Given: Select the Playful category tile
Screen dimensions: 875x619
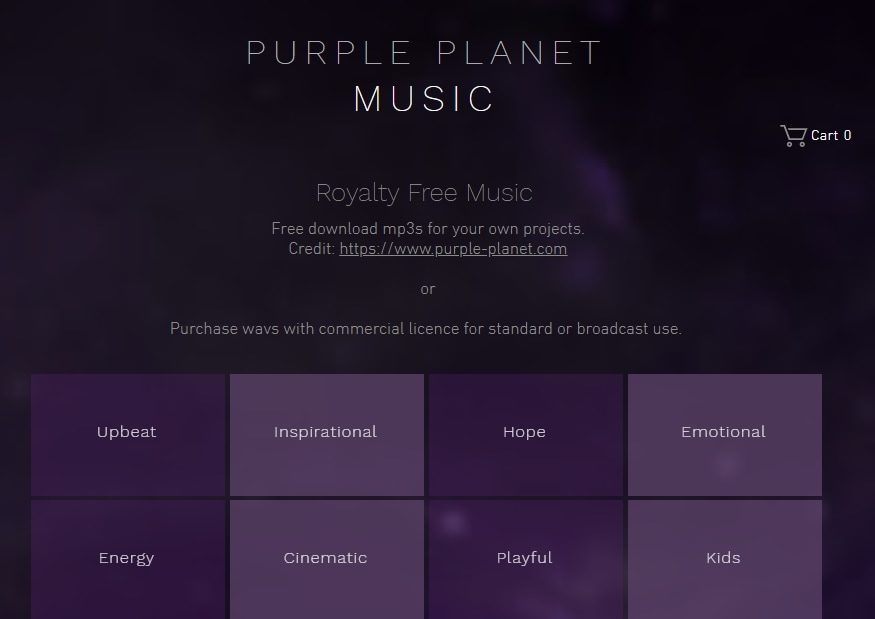Looking at the screenshot, I should coord(525,558).
